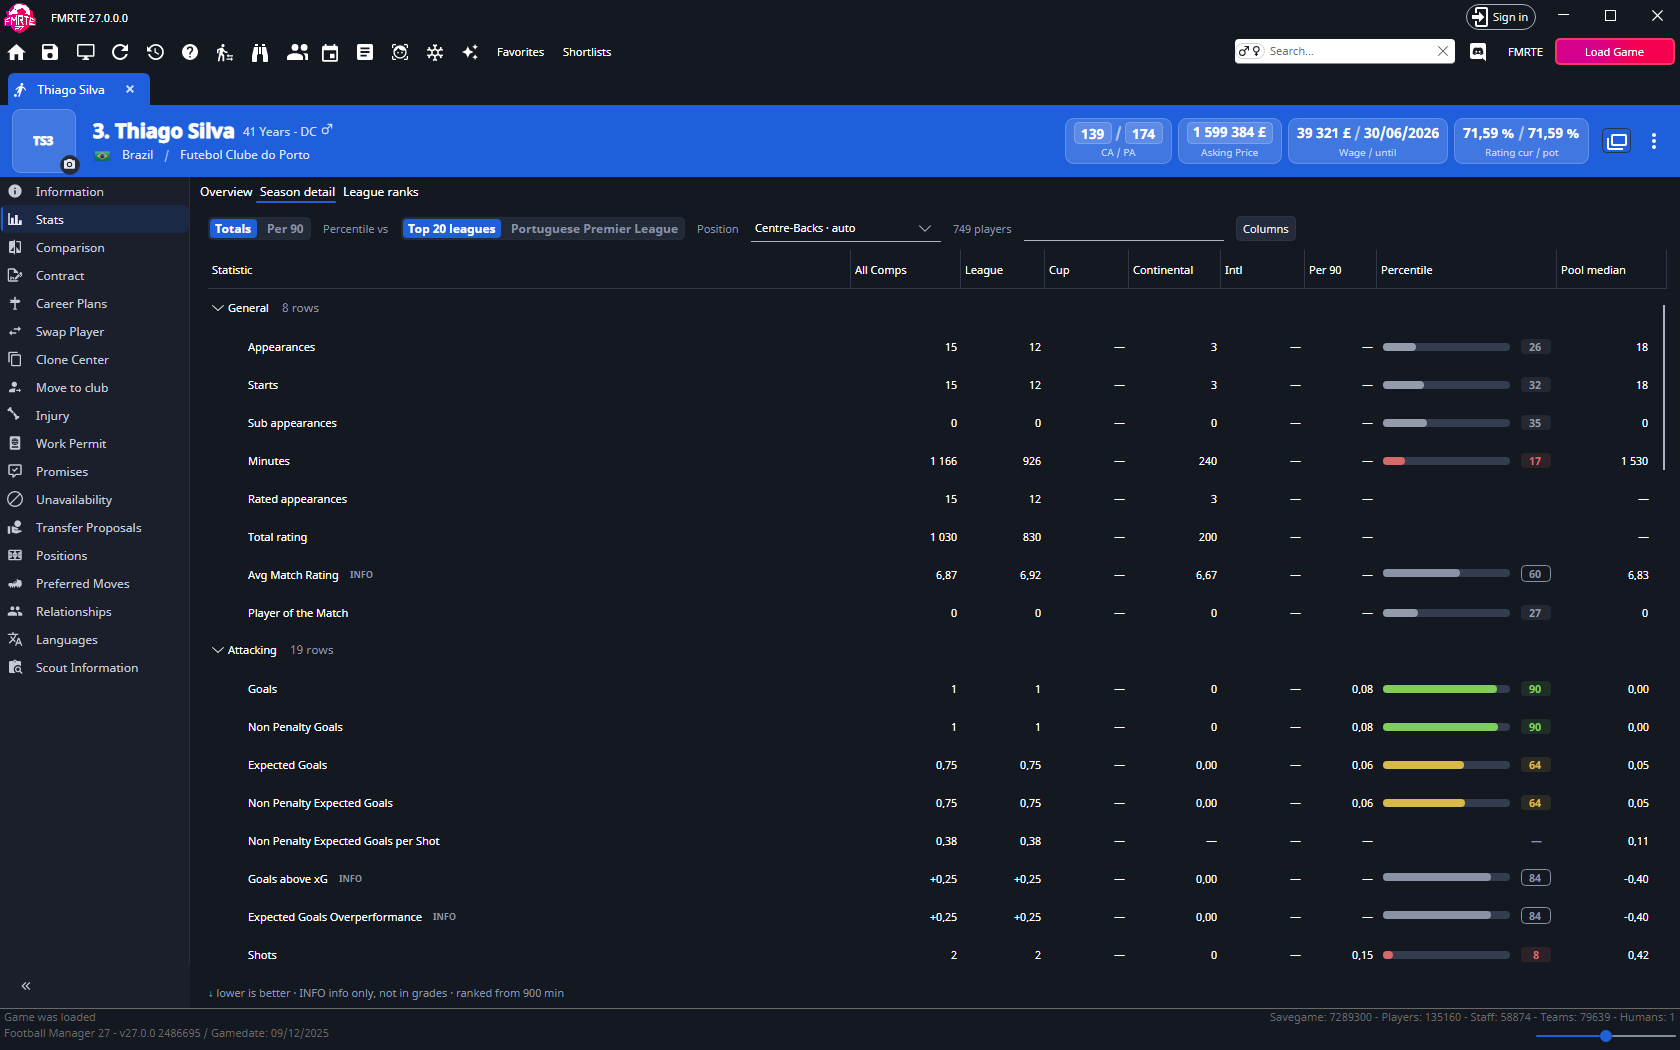Click the sparkle stars icon
Screen dimensions: 1680x1050
(470, 52)
